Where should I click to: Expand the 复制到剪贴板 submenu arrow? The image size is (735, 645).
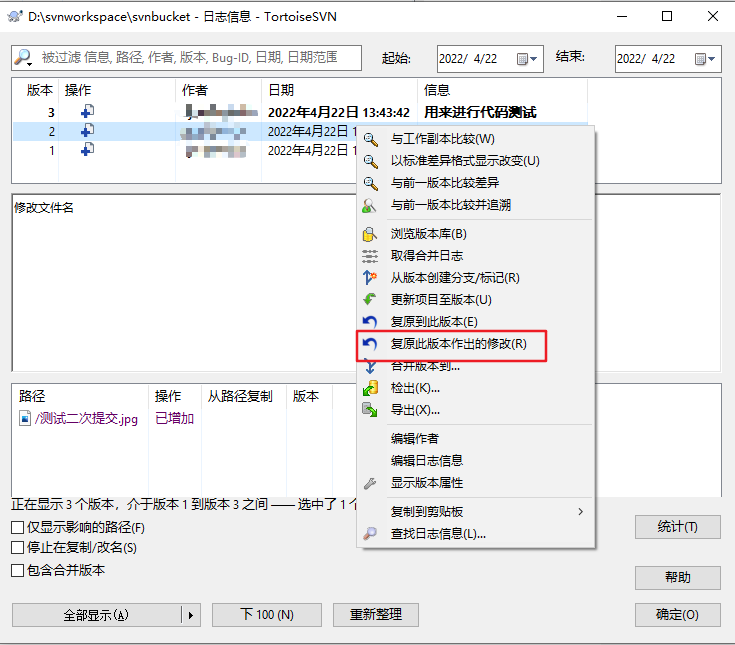[580, 511]
